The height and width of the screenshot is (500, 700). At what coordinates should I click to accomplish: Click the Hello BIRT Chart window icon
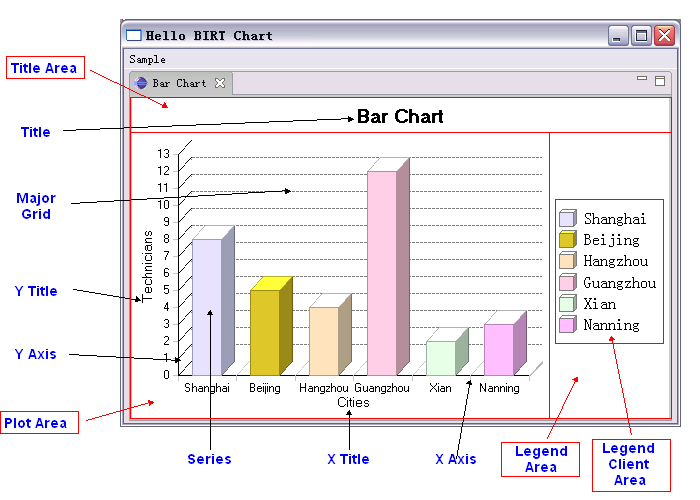point(133,35)
